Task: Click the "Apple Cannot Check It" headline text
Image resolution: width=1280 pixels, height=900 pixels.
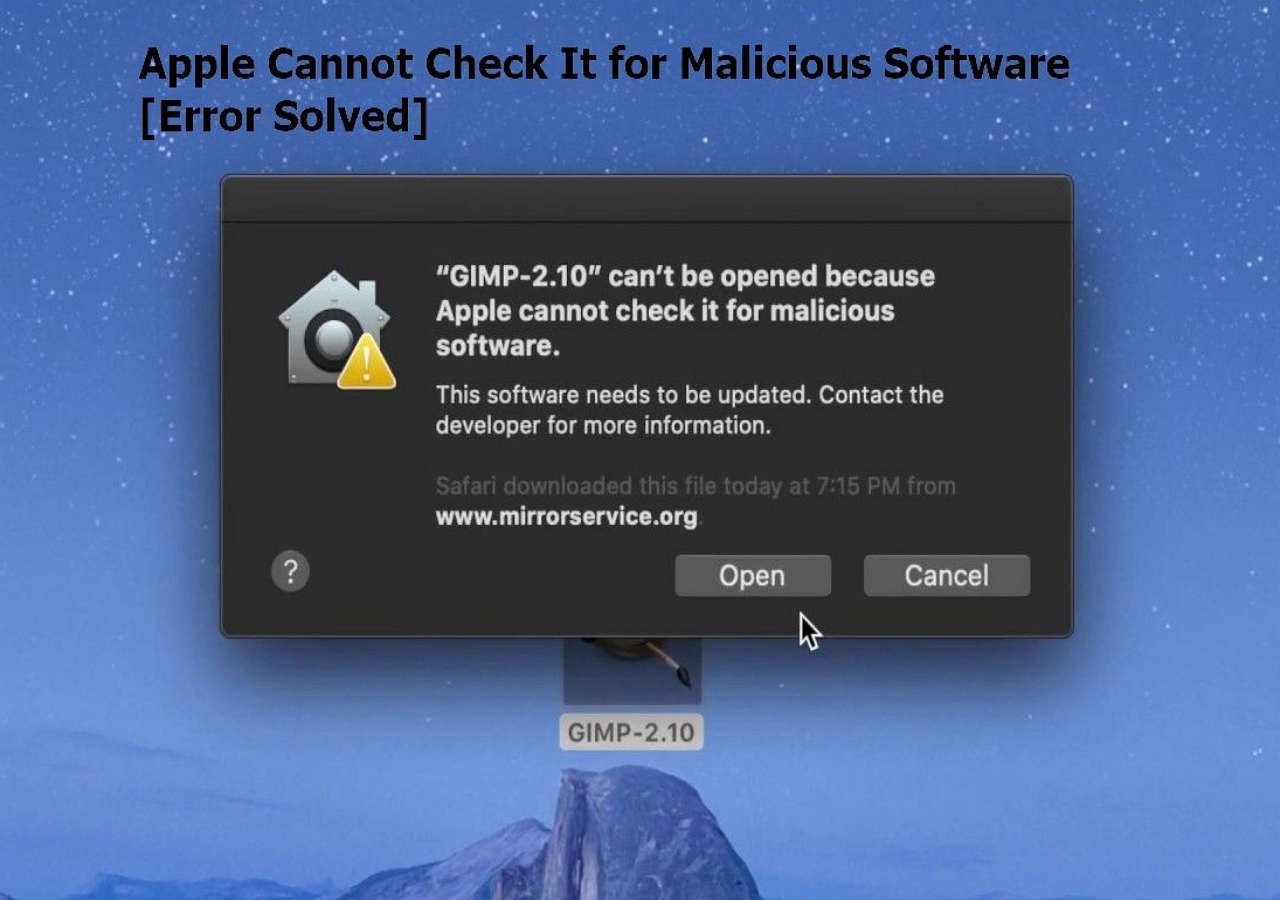Action: [x=604, y=64]
